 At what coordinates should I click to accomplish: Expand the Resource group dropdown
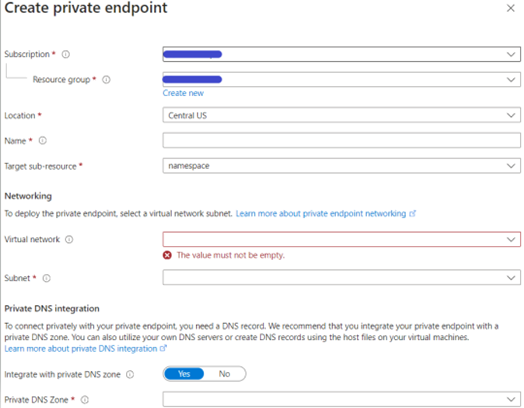click(x=342, y=80)
